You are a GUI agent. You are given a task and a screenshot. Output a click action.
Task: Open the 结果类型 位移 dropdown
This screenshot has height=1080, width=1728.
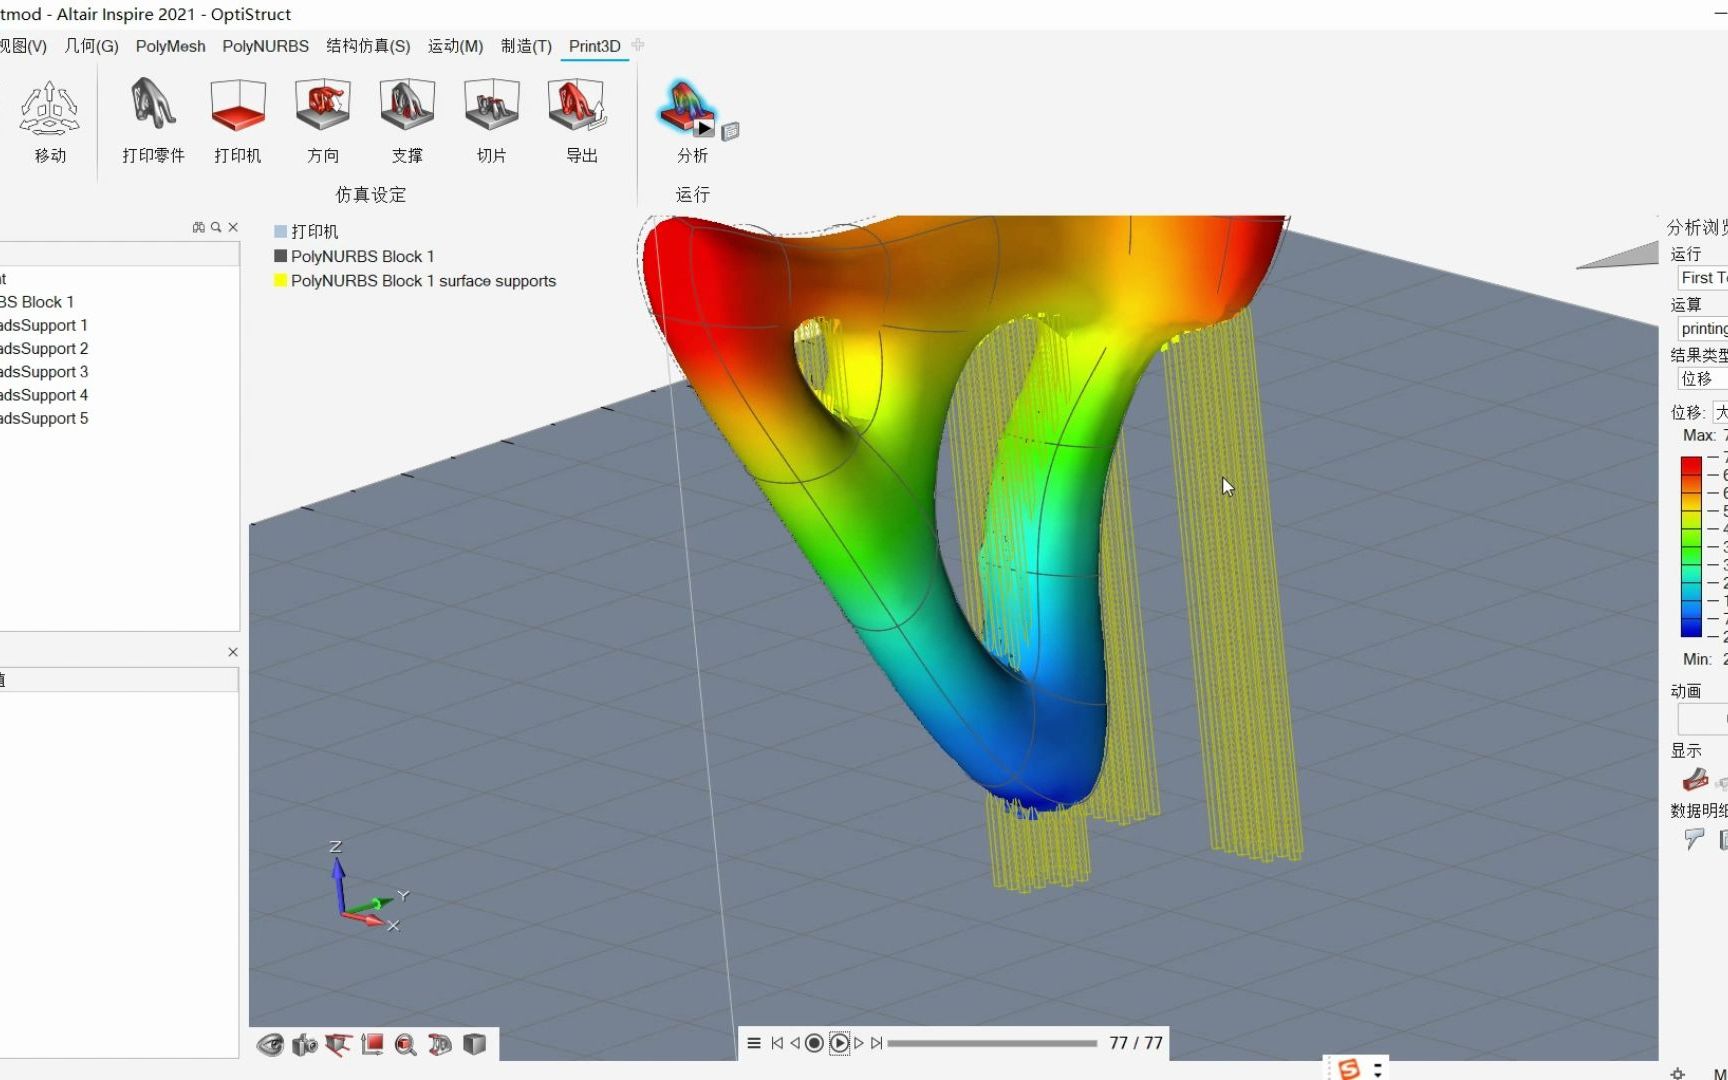(1703, 379)
